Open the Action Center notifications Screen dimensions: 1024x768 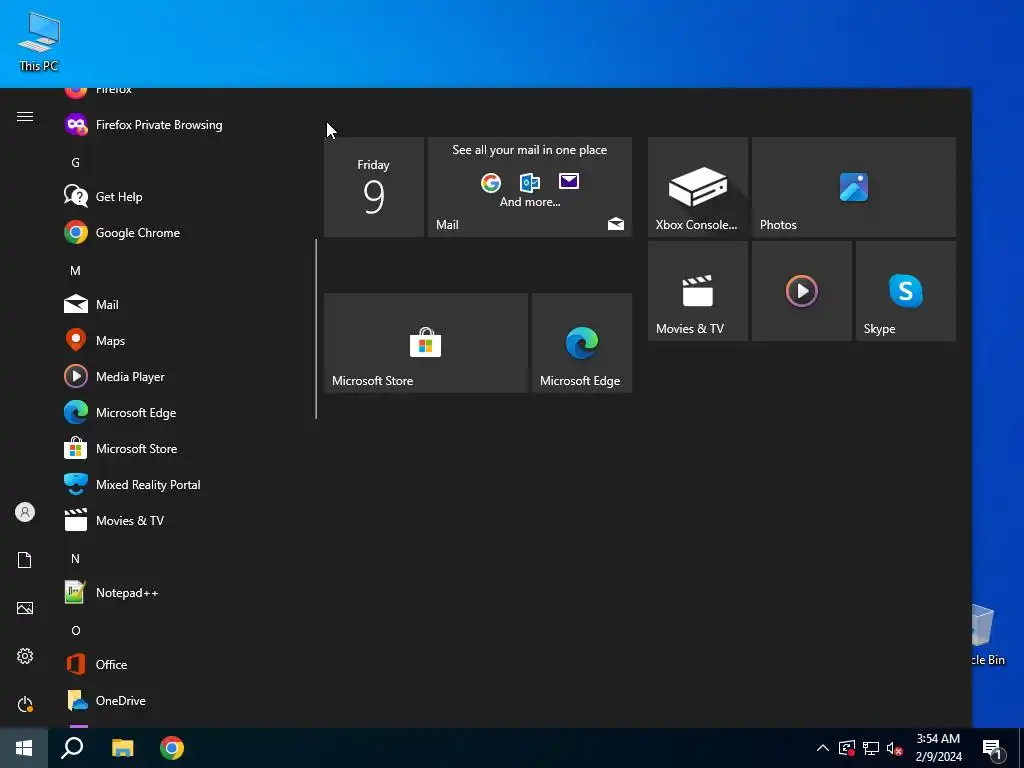(992, 748)
